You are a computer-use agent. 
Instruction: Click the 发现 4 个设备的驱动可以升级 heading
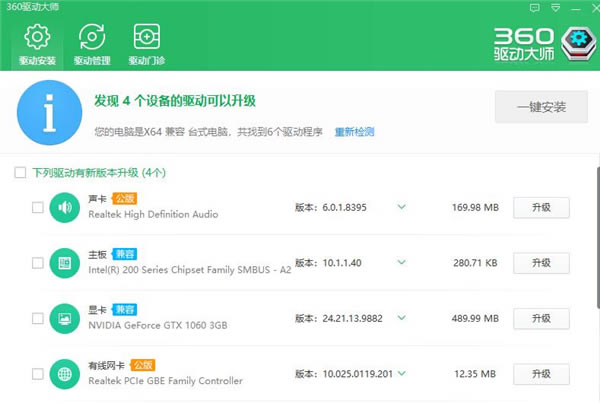(175, 101)
